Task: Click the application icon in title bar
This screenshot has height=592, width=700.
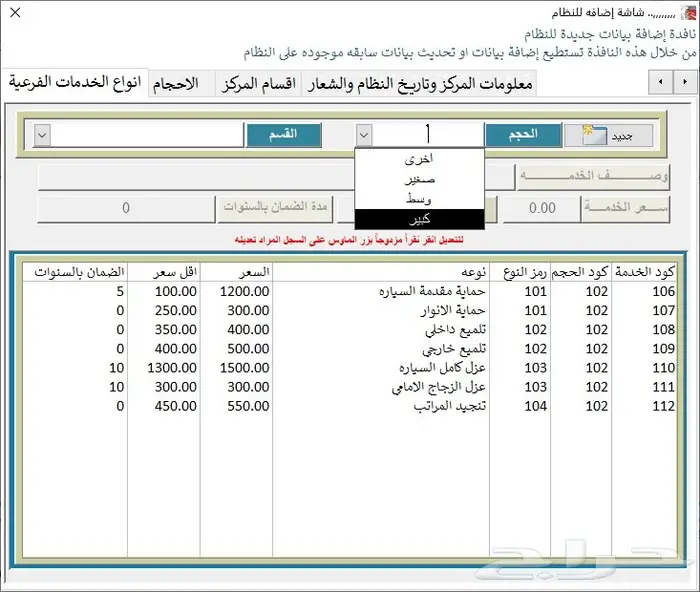Action: pos(688,13)
